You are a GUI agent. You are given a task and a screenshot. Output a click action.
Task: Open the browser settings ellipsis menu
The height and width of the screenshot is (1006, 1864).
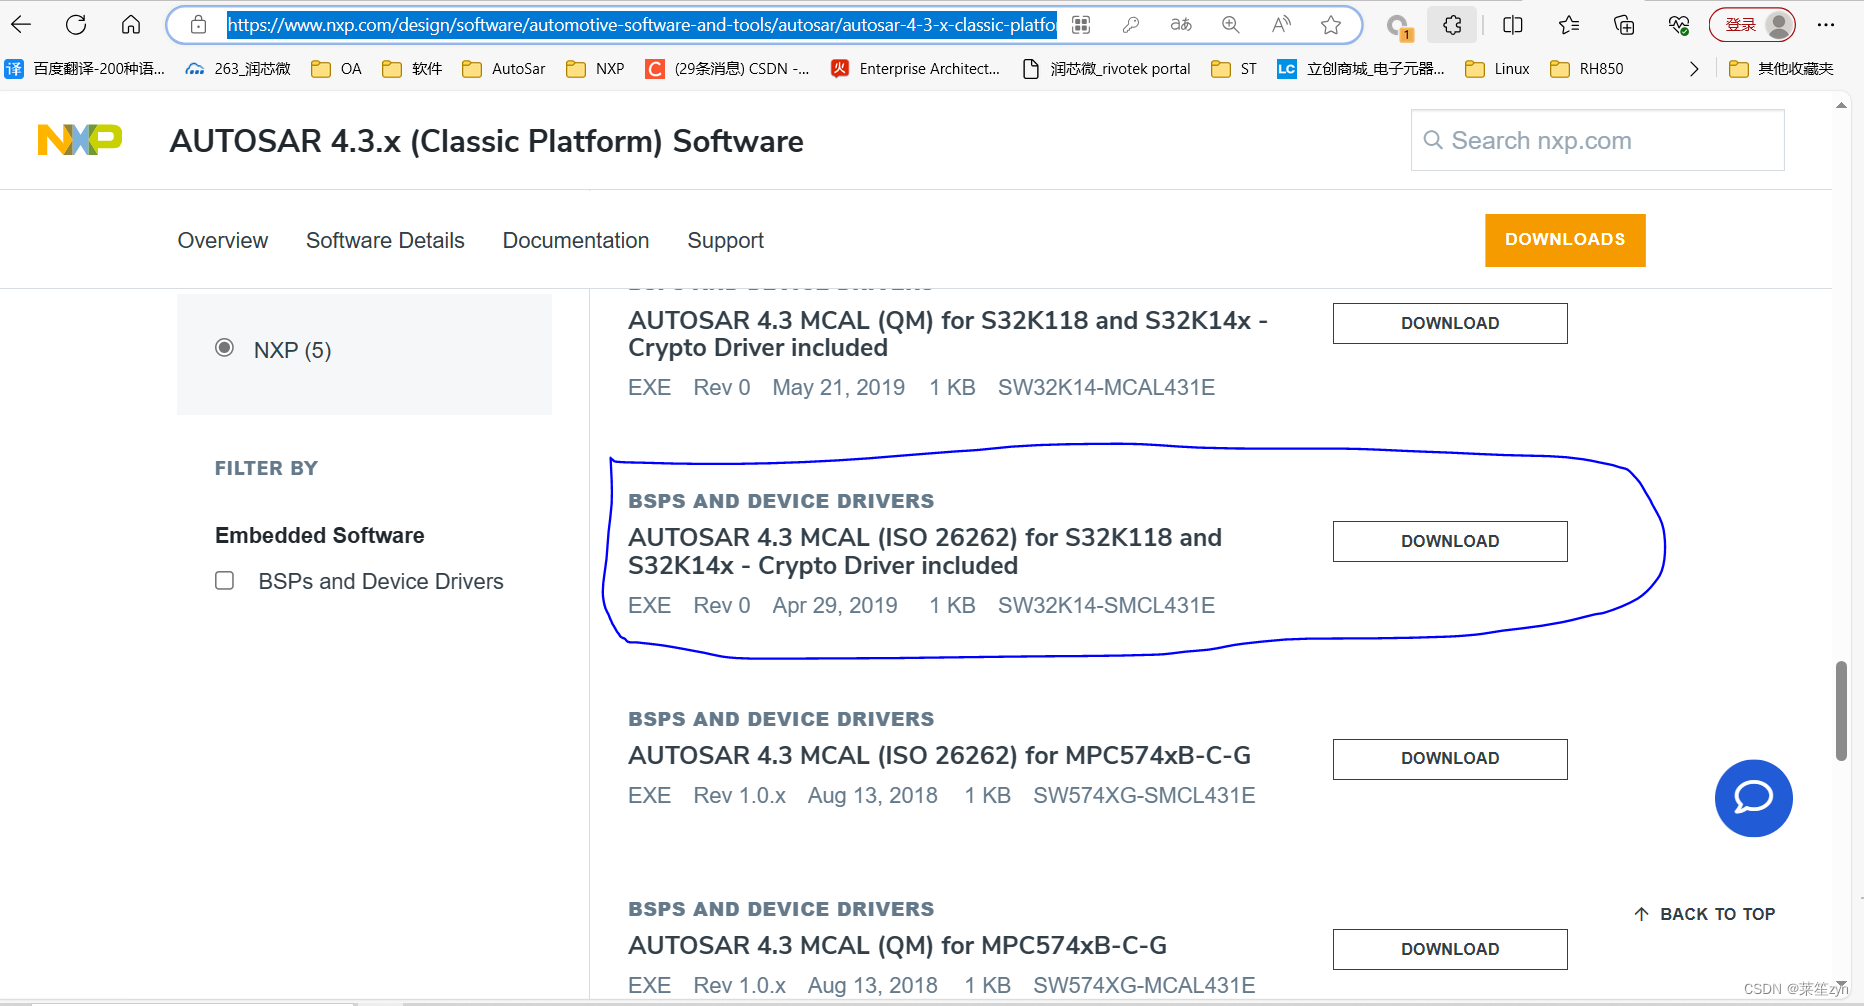click(1826, 25)
